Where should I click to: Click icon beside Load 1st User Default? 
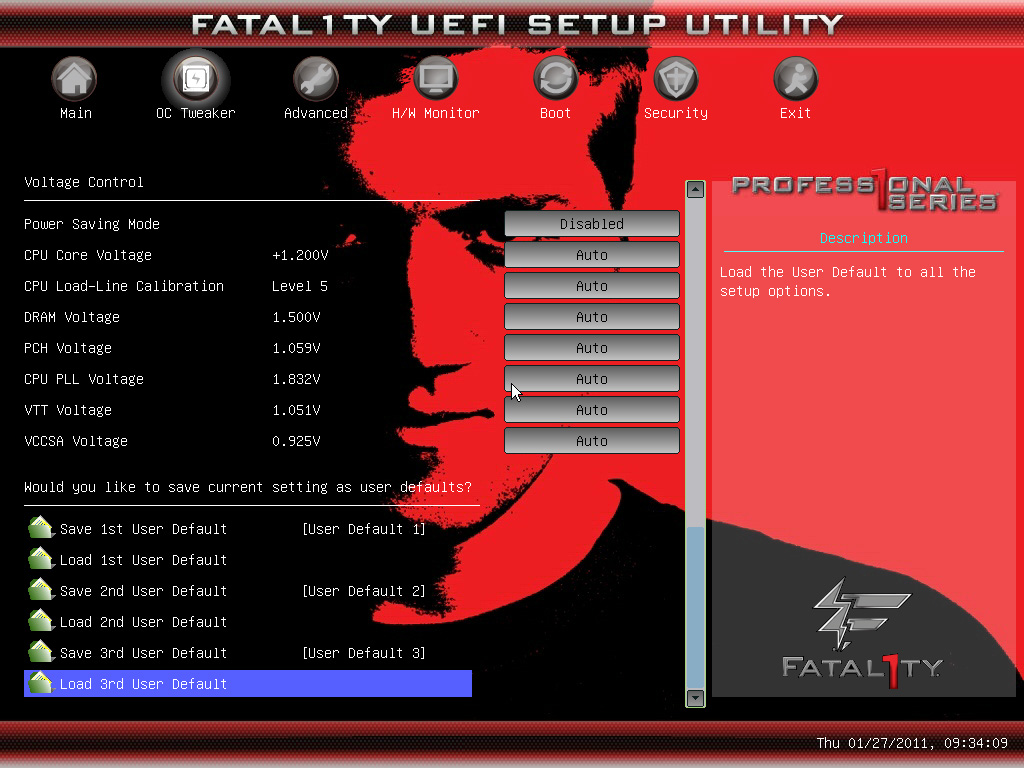tap(40, 559)
